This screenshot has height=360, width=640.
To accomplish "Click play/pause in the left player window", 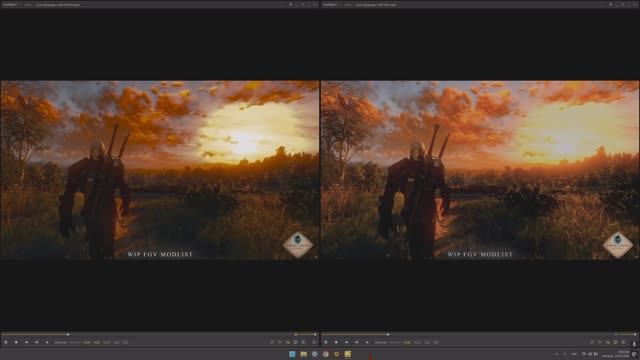I will [6, 342].
